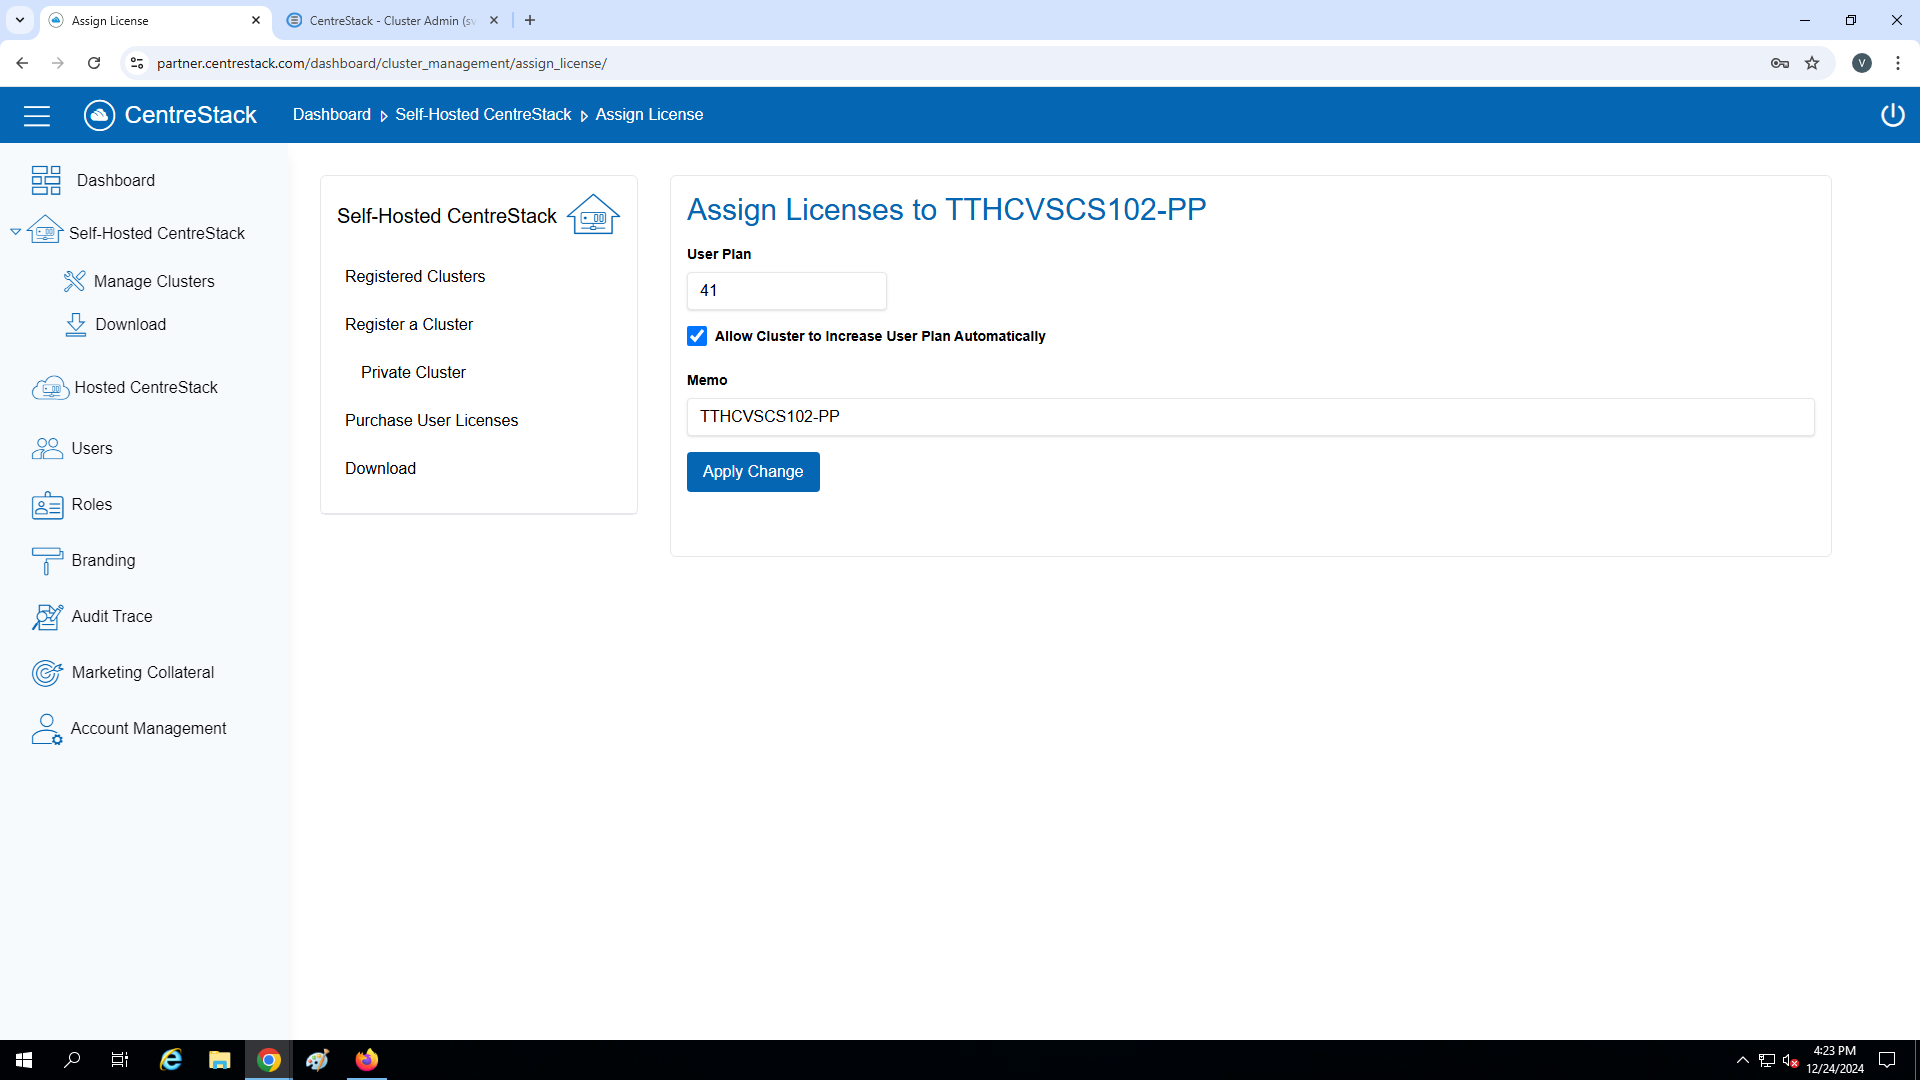Click the CentreStack cloud logo
Screen dimensions: 1920x1080
[x=100, y=115]
